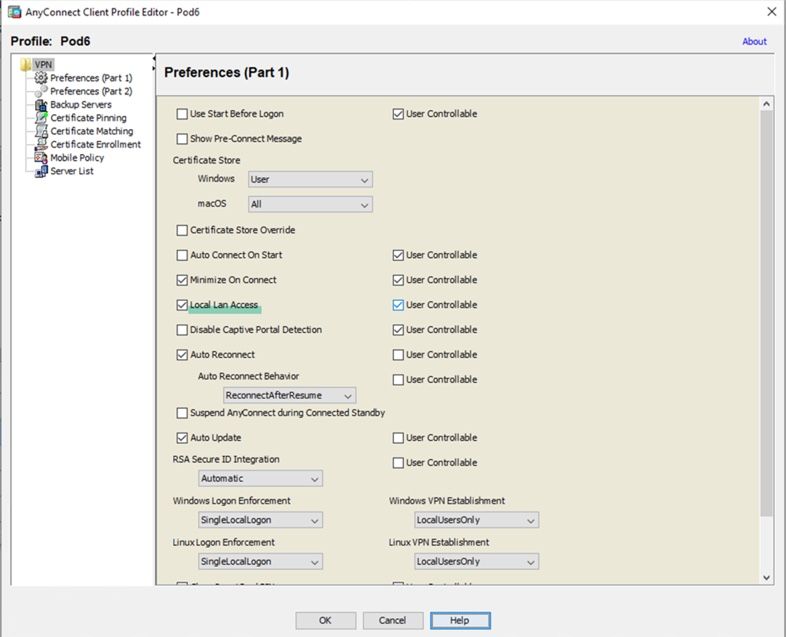Image resolution: width=786 pixels, height=637 pixels.
Task: Check Disable Captive Portal Detection
Action: click(182, 330)
